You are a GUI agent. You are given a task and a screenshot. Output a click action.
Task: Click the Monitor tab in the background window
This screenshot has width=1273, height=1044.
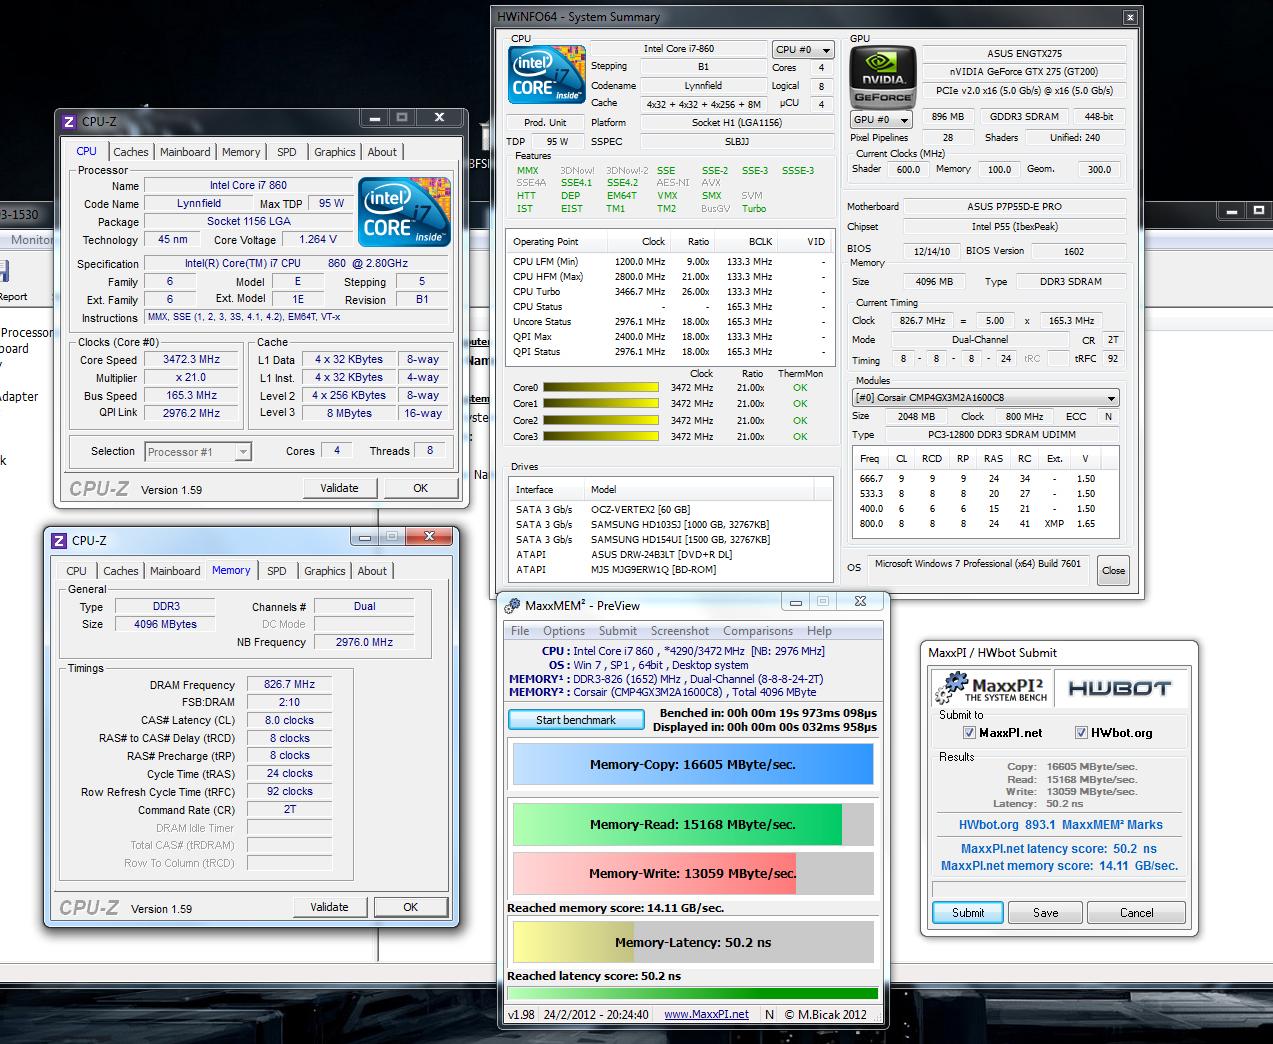click(31, 240)
